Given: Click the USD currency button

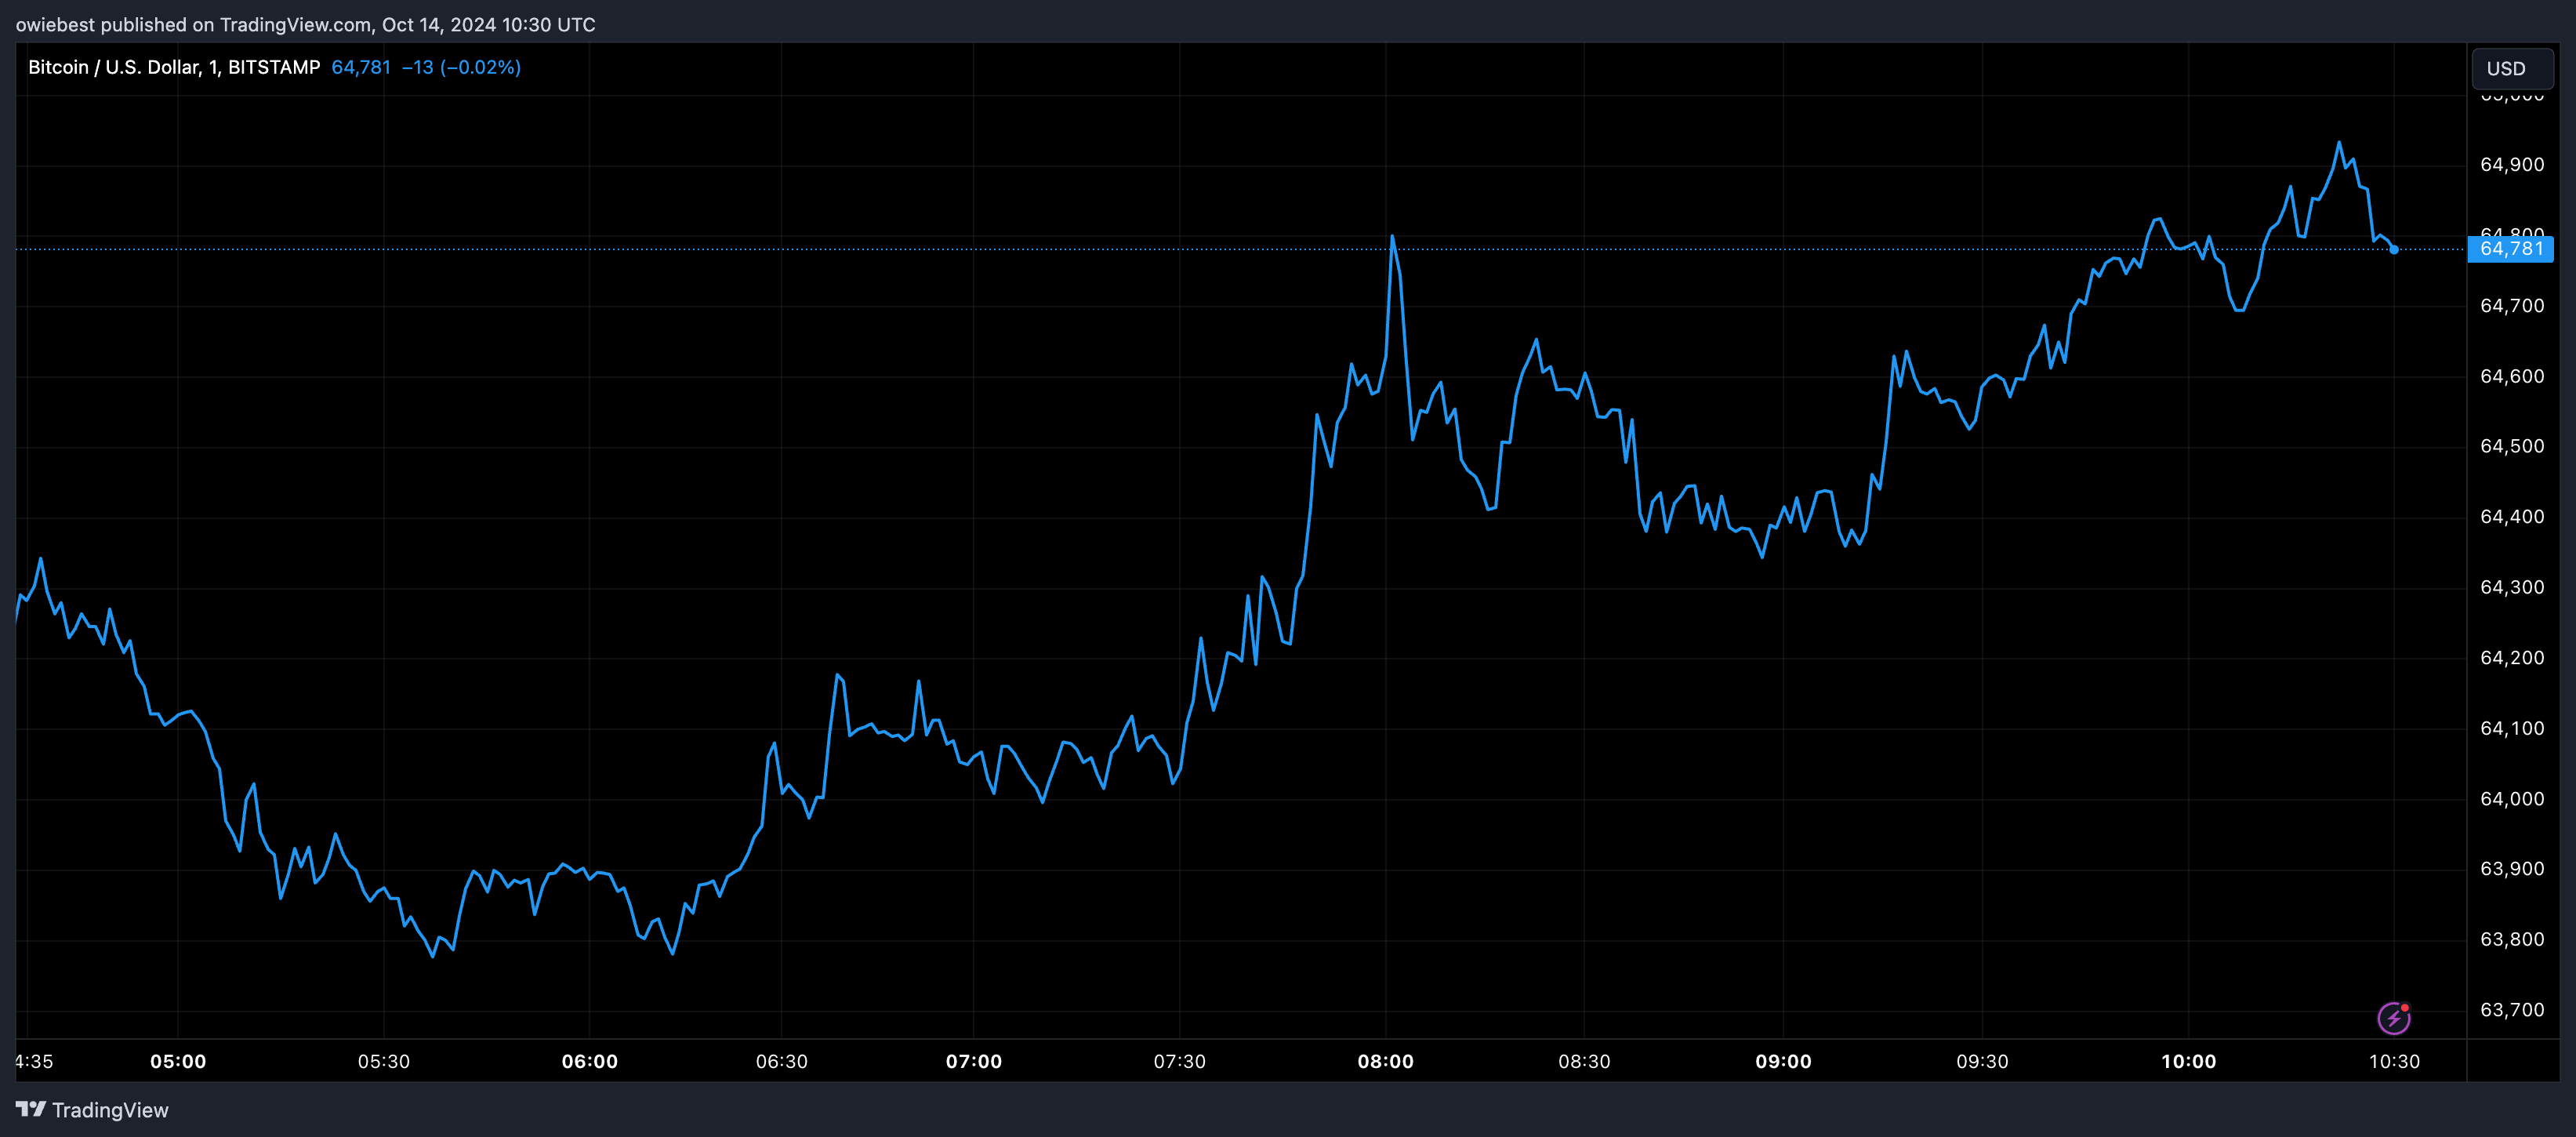Looking at the screenshot, I should (2512, 69).
